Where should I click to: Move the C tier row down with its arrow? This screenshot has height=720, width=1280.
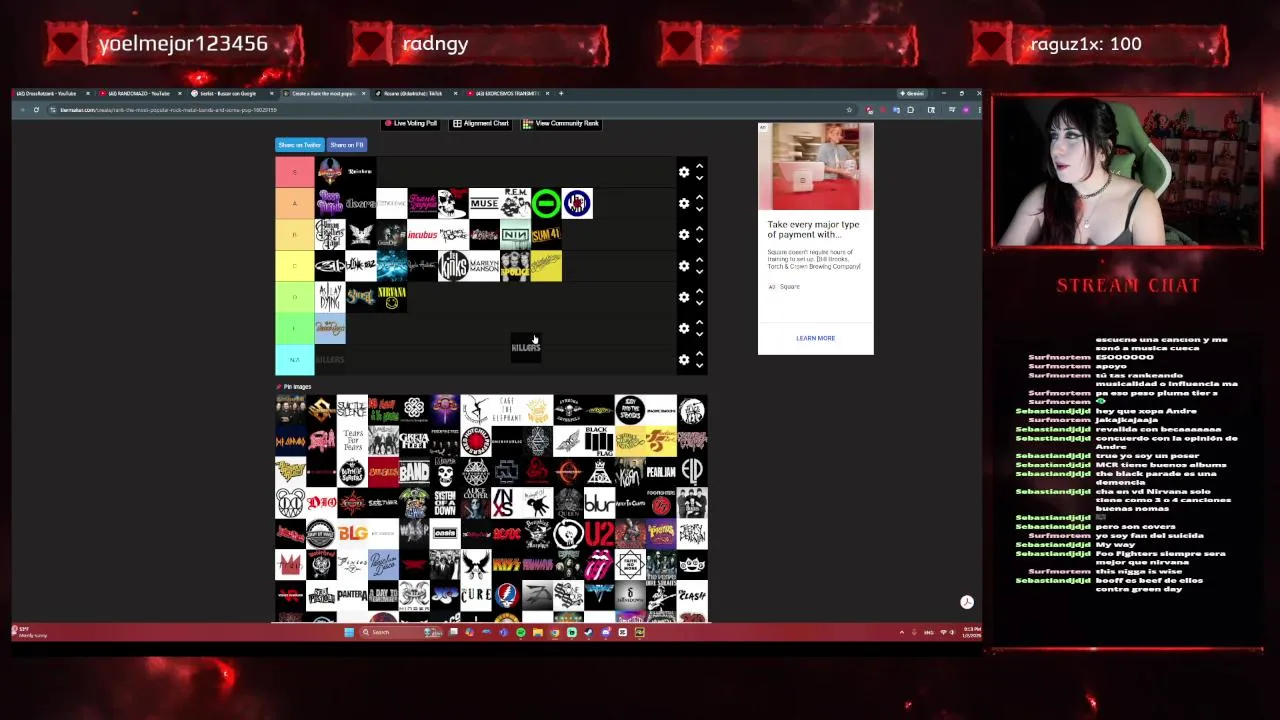pos(699,271)
